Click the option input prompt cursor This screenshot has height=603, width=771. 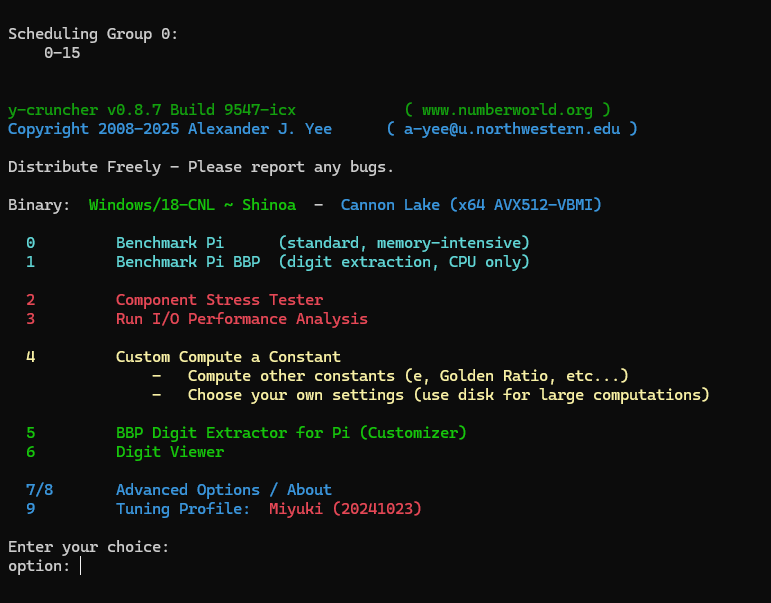81,566
